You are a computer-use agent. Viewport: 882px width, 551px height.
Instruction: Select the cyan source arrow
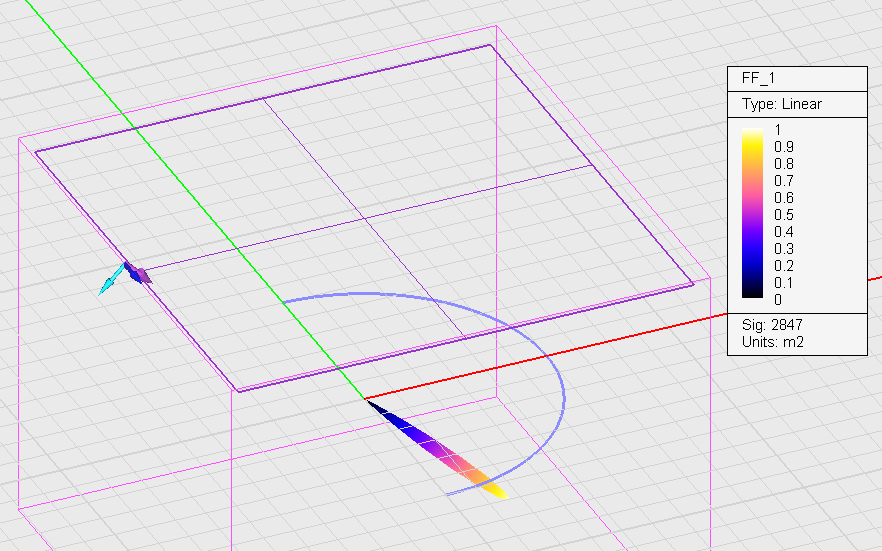click(x=111, y=279)
